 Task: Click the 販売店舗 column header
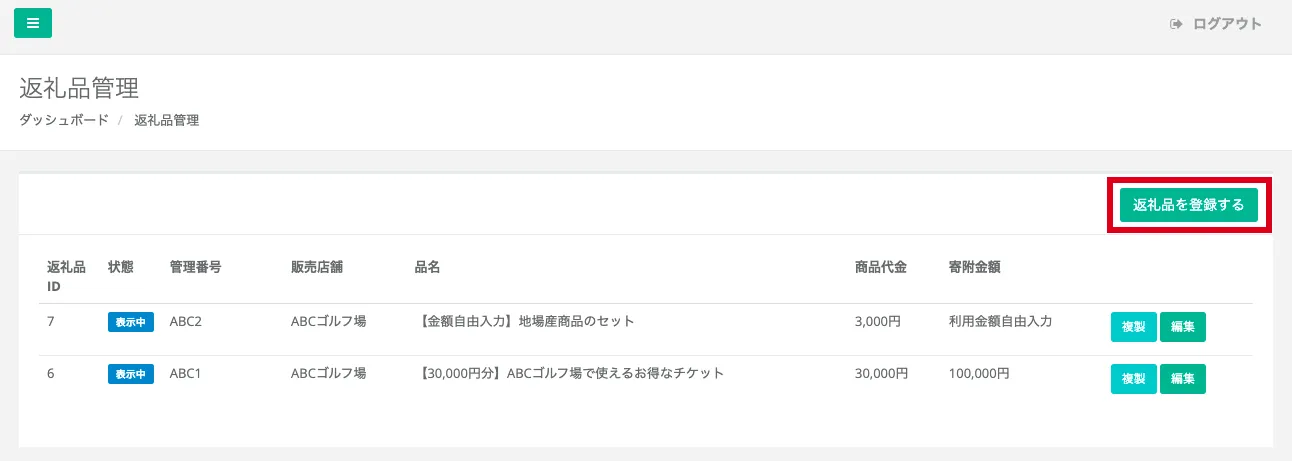[316, 267]
